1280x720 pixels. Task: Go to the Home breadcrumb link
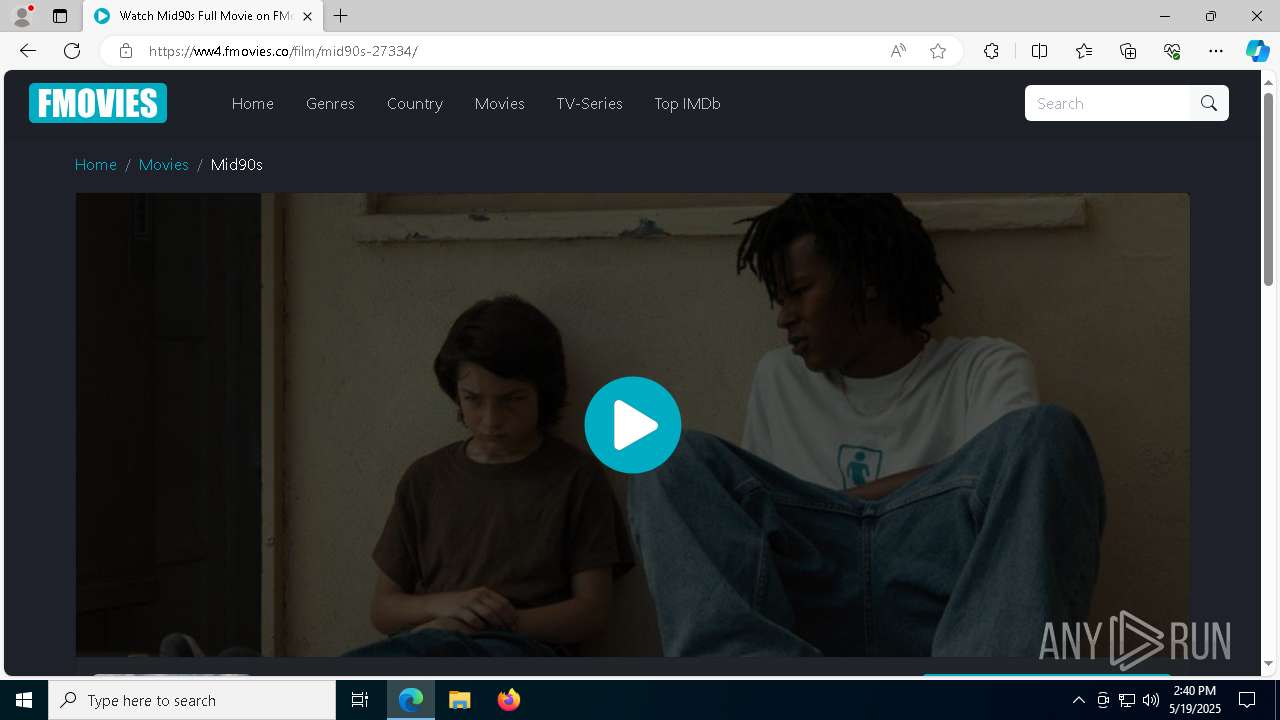click(96, 164)
